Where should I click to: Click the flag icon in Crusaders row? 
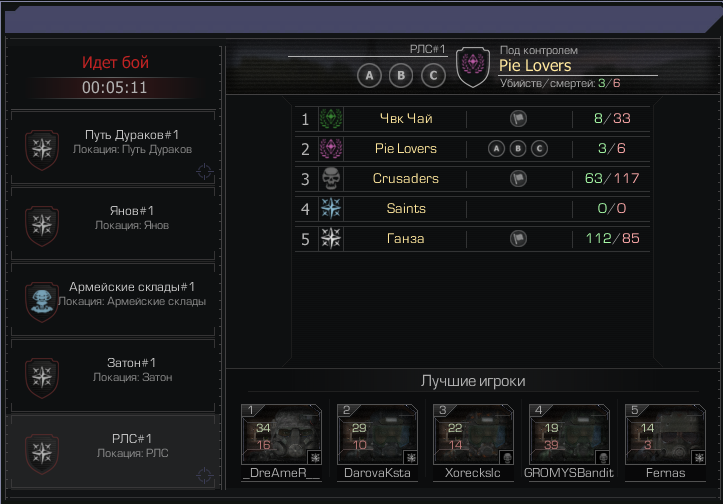point(518,179)
